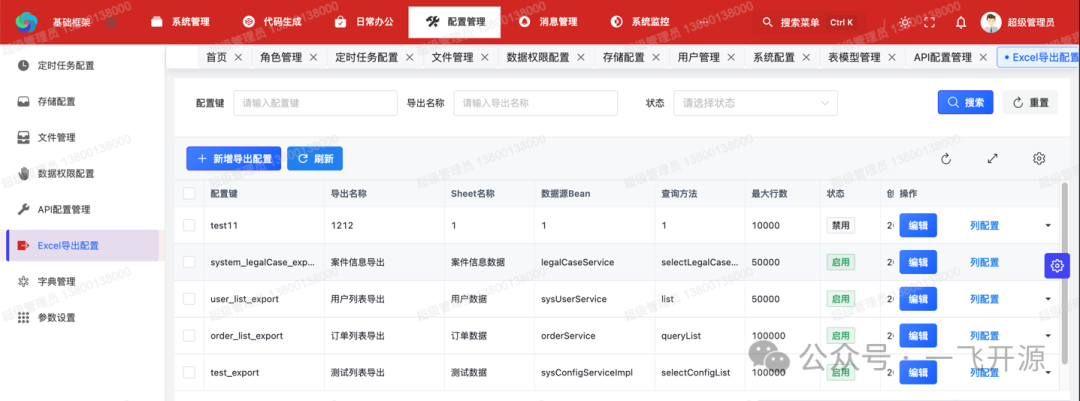Screen dimensions: 1080x401
Task: Close the 首页 tab
Action: [238, 57]
